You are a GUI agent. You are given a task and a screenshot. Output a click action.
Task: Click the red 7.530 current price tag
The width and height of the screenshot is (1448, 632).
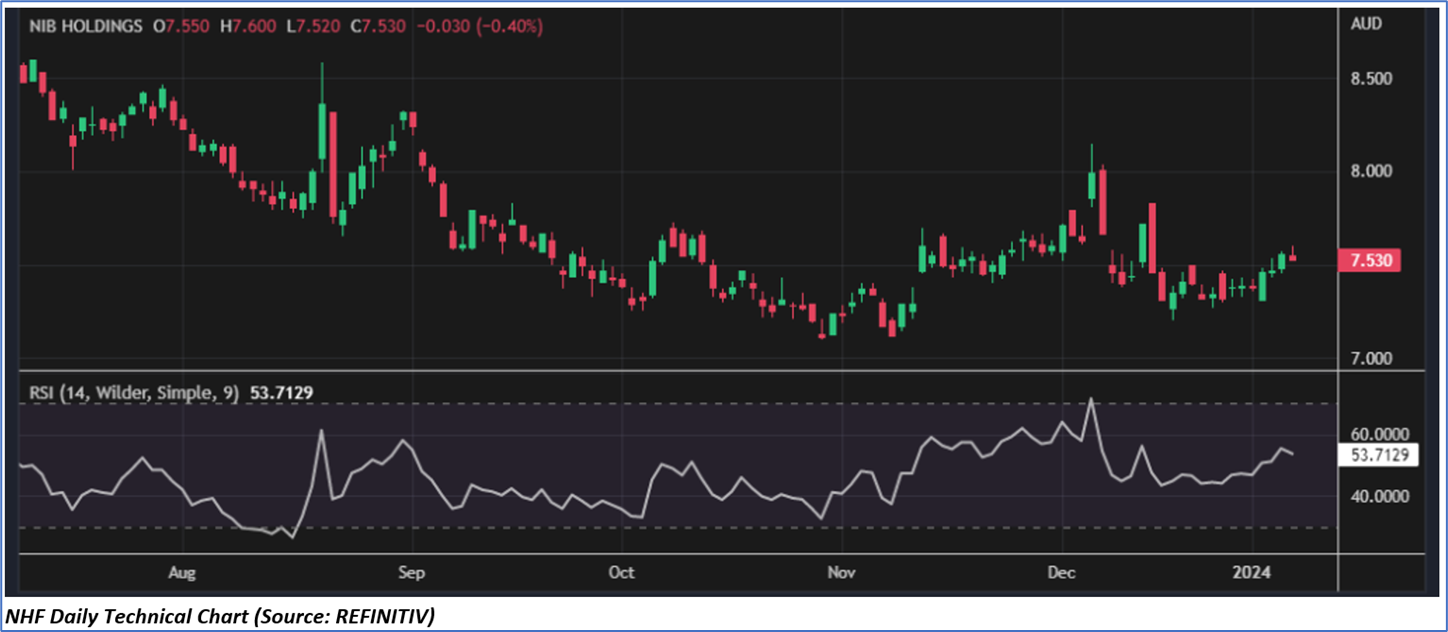click(x=1368, y=261)
